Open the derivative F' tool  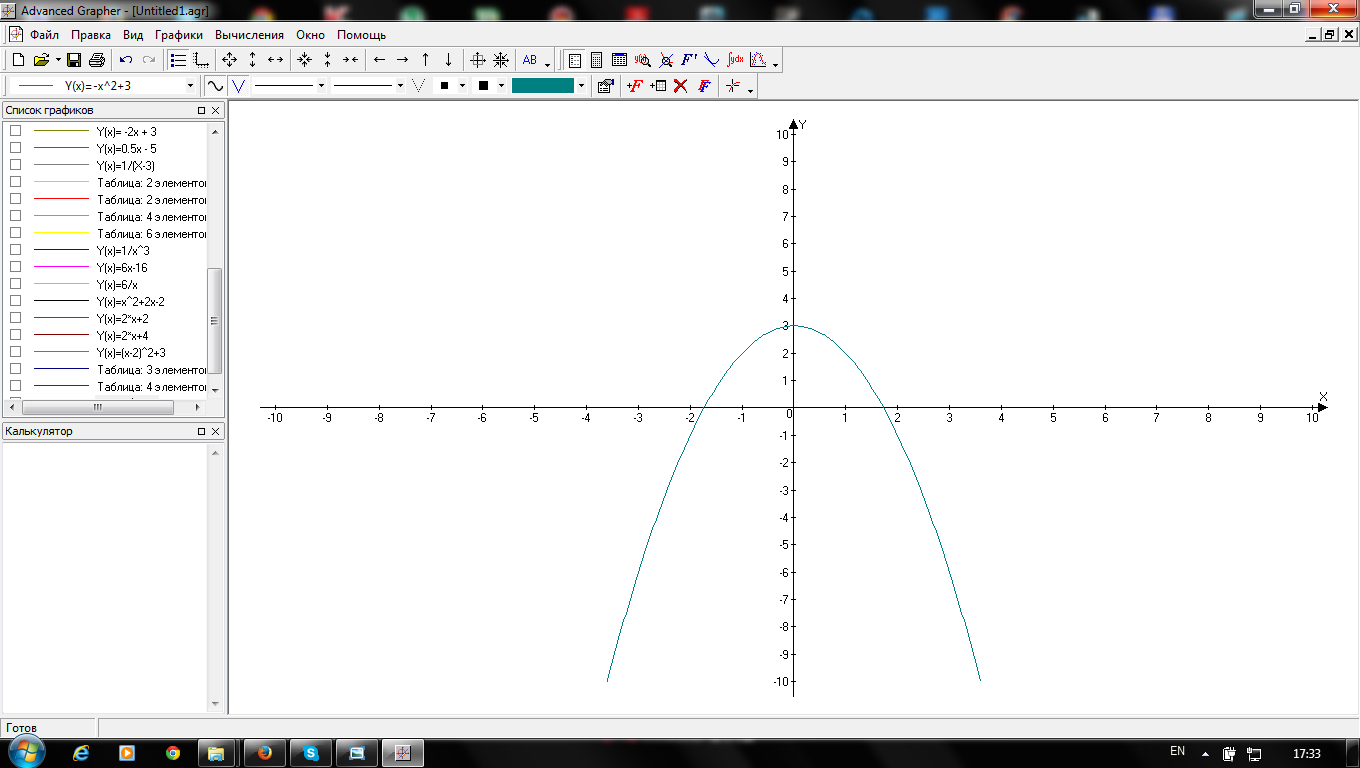pyautogui.click(x=689, y=60)
